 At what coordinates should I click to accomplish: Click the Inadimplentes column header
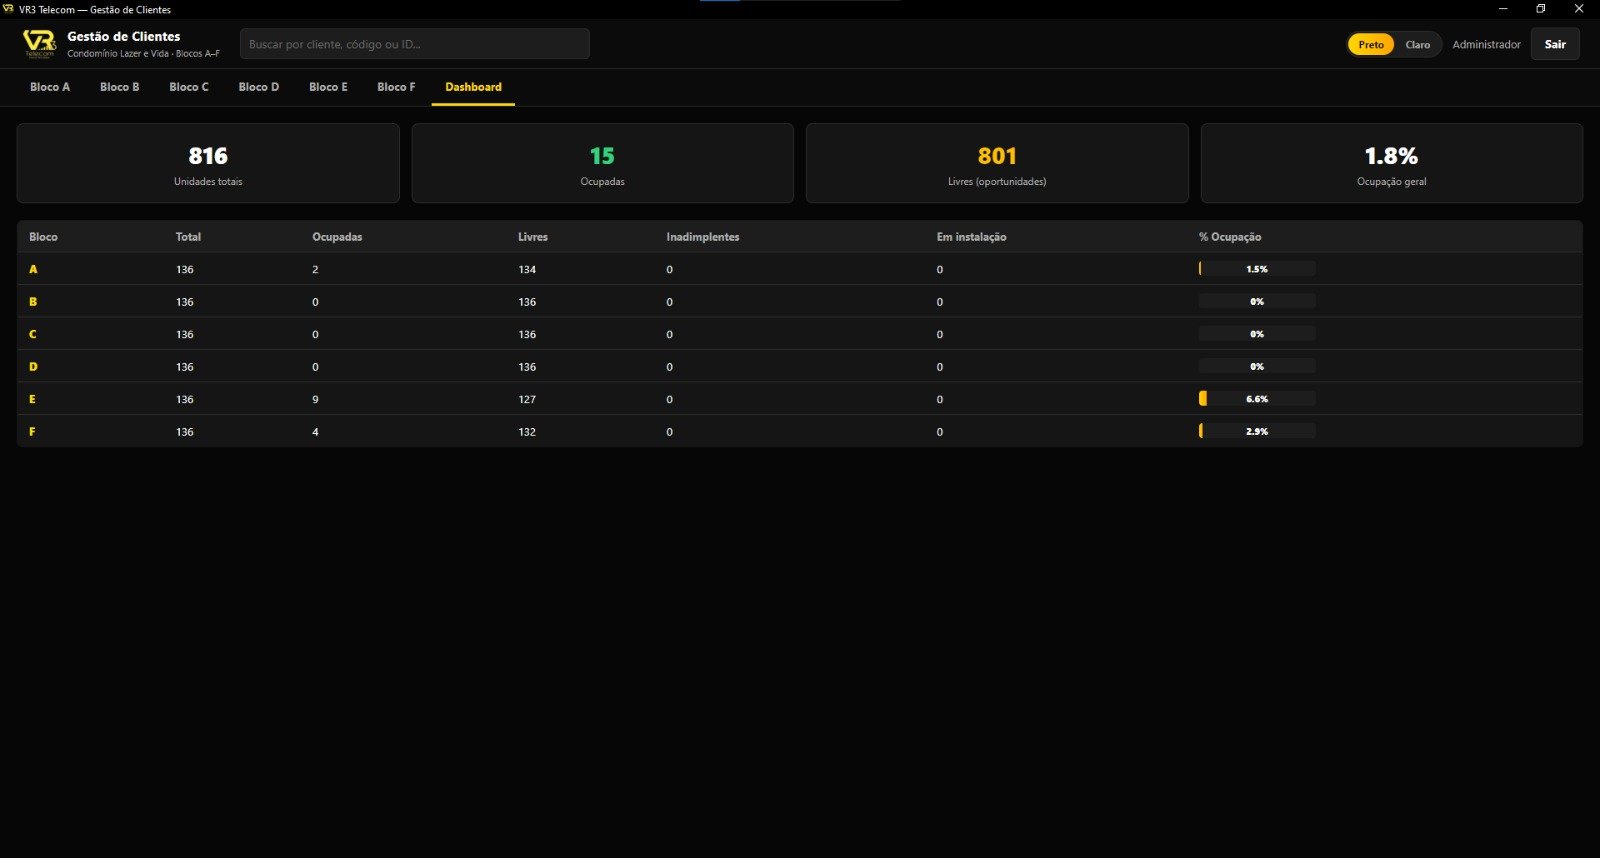tap(703, 237)
